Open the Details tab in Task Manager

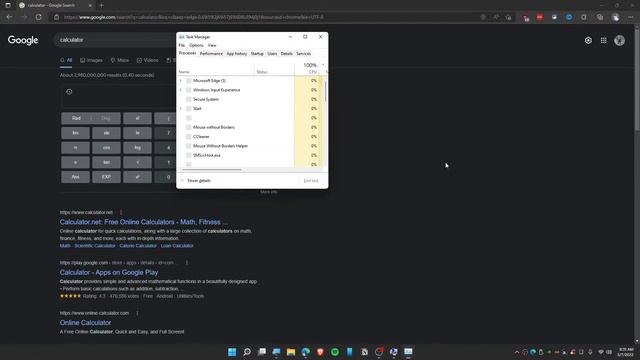(x=287, y=53)
